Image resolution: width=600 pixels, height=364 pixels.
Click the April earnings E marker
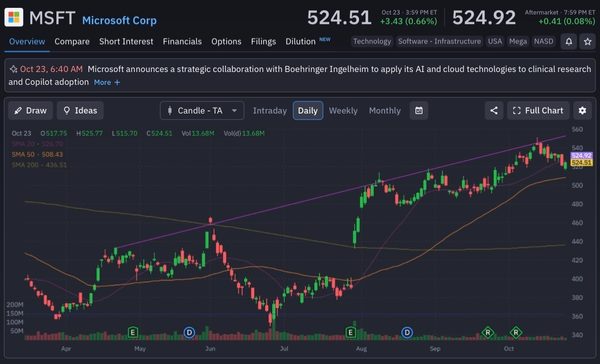coord(133,332)
